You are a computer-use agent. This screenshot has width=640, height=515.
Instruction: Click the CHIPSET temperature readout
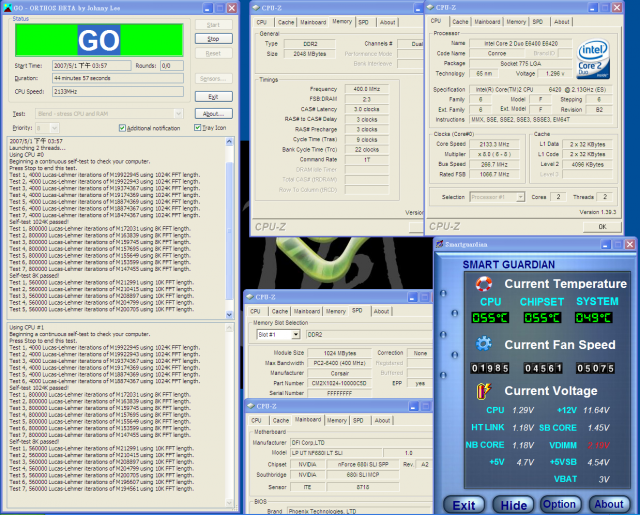(542, 318)
